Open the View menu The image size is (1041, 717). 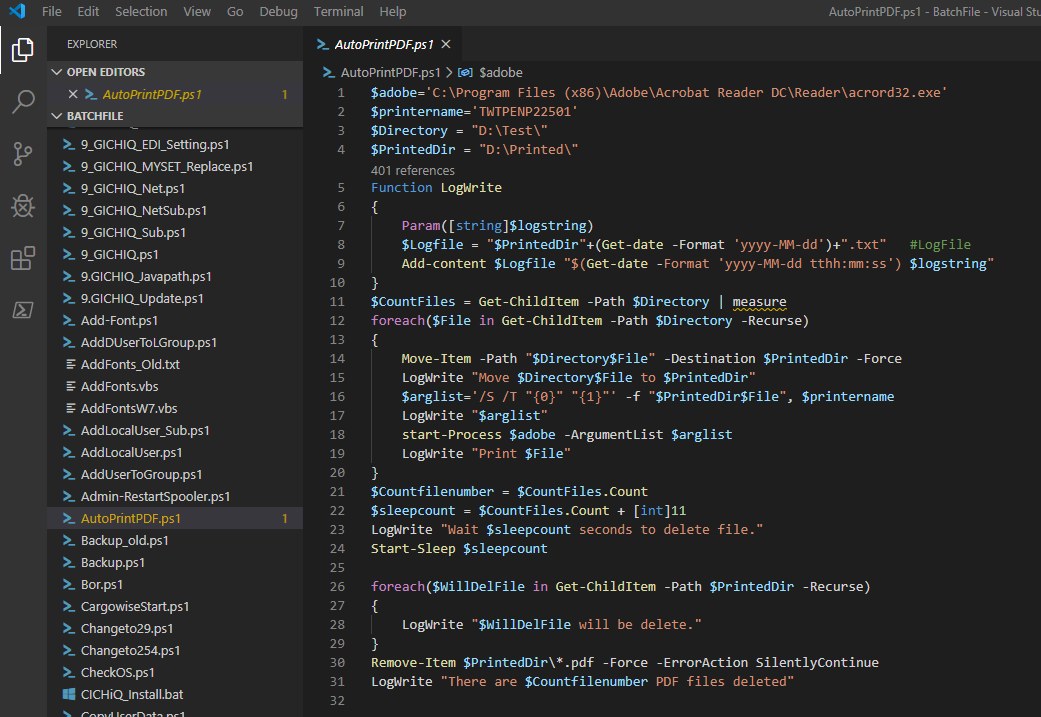coord(197,11)
